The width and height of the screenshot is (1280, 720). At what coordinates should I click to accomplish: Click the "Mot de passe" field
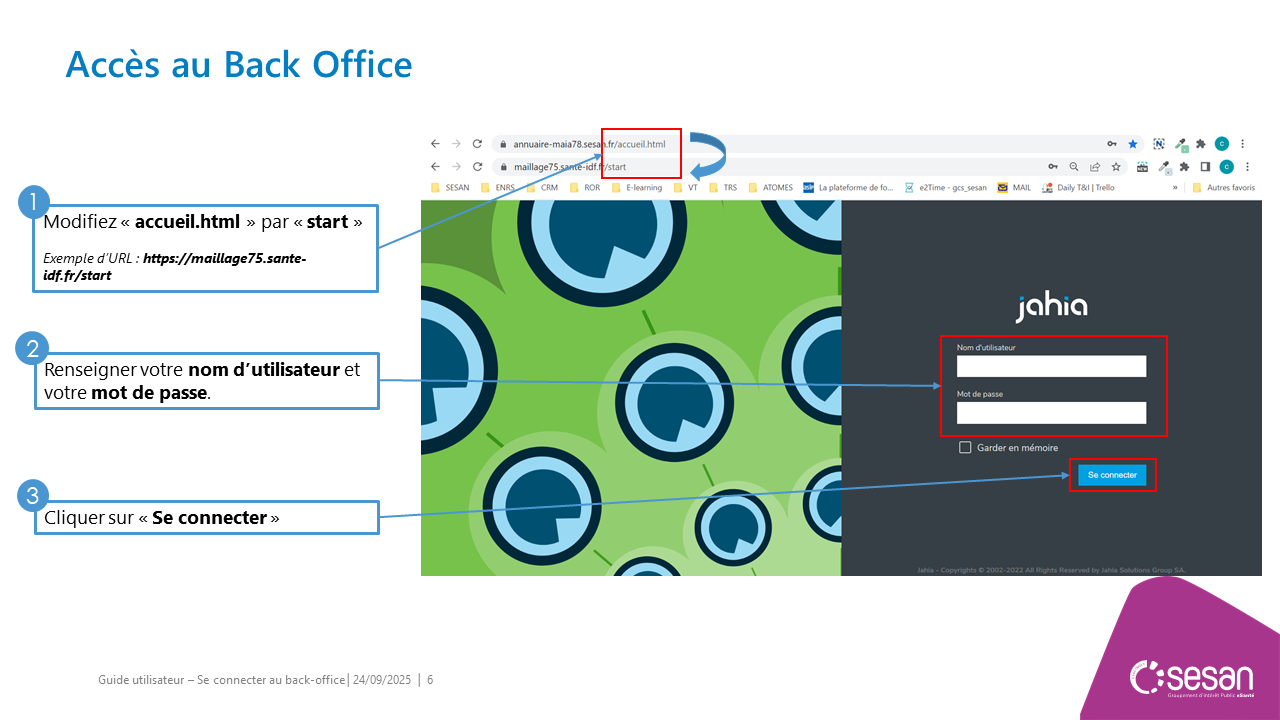1051,413
